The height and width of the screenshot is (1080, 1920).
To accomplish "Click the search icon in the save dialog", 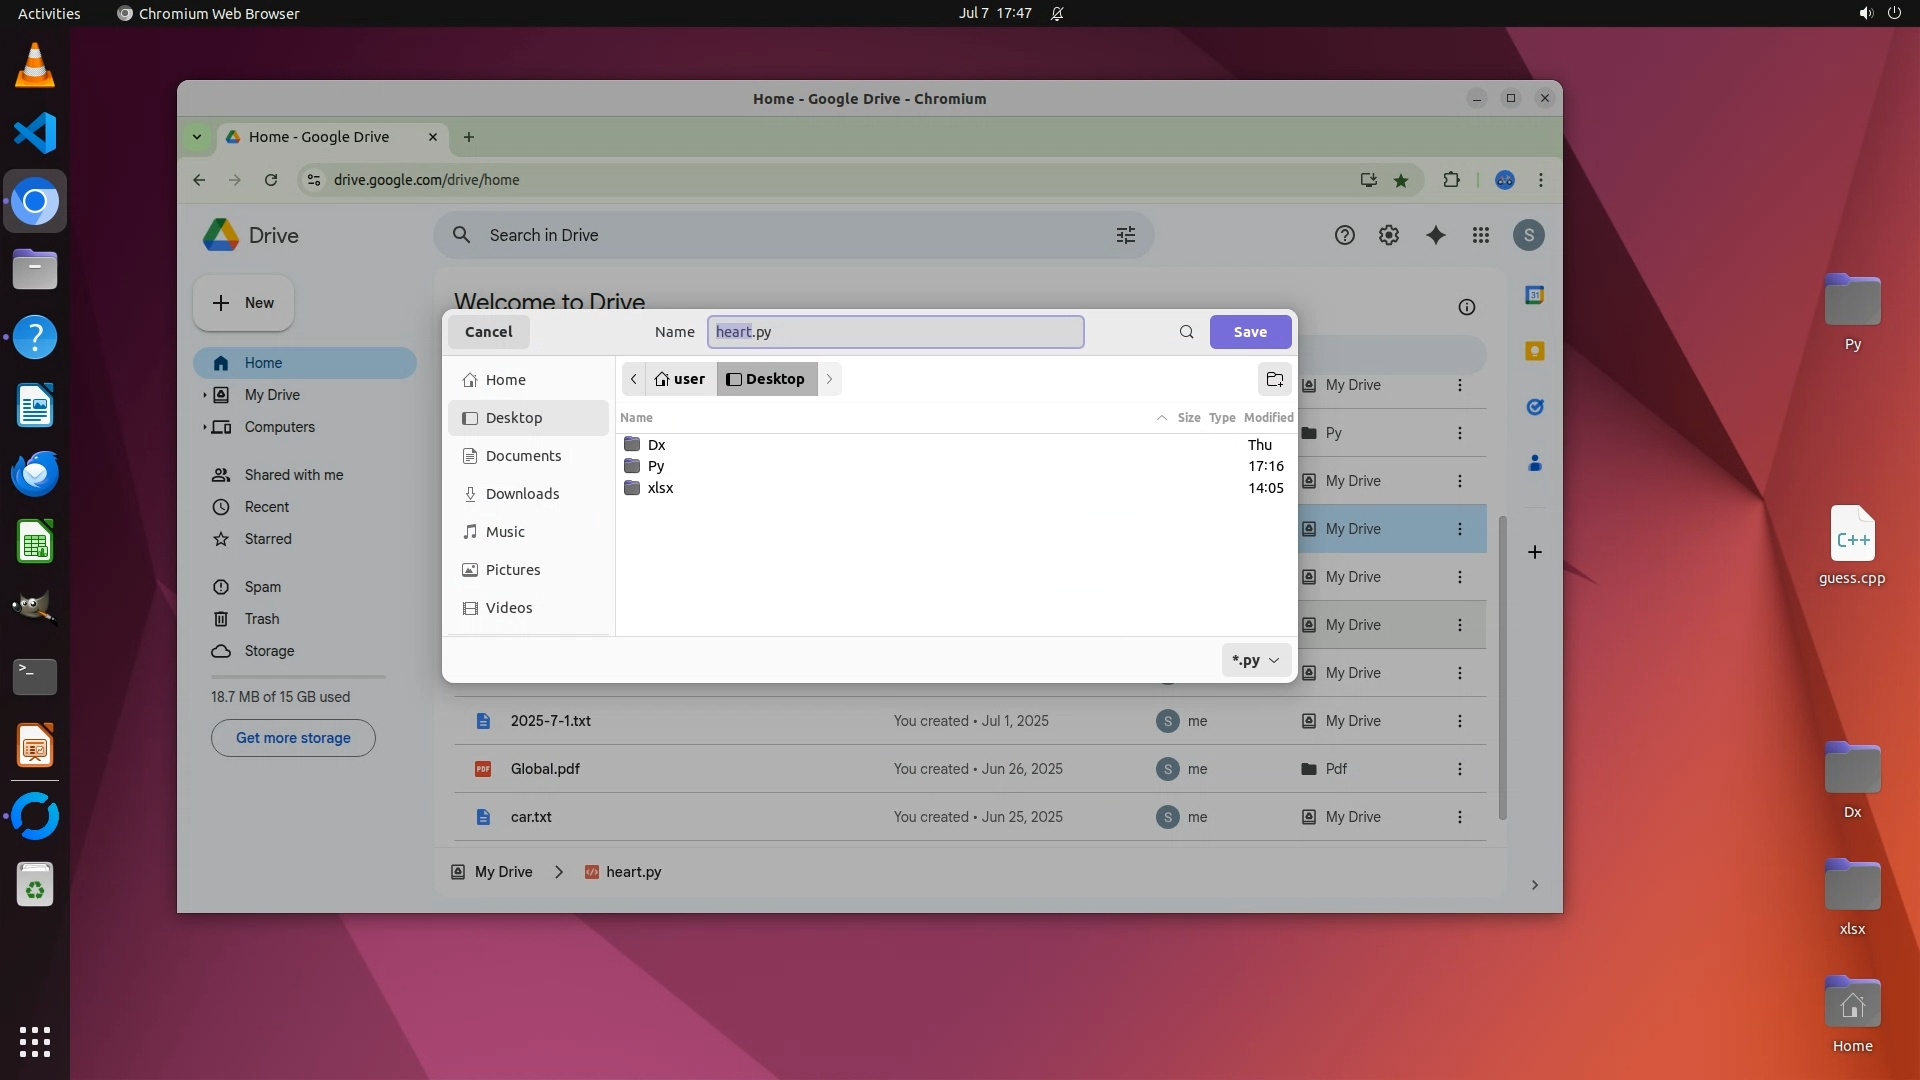I will coord(1186,332).
